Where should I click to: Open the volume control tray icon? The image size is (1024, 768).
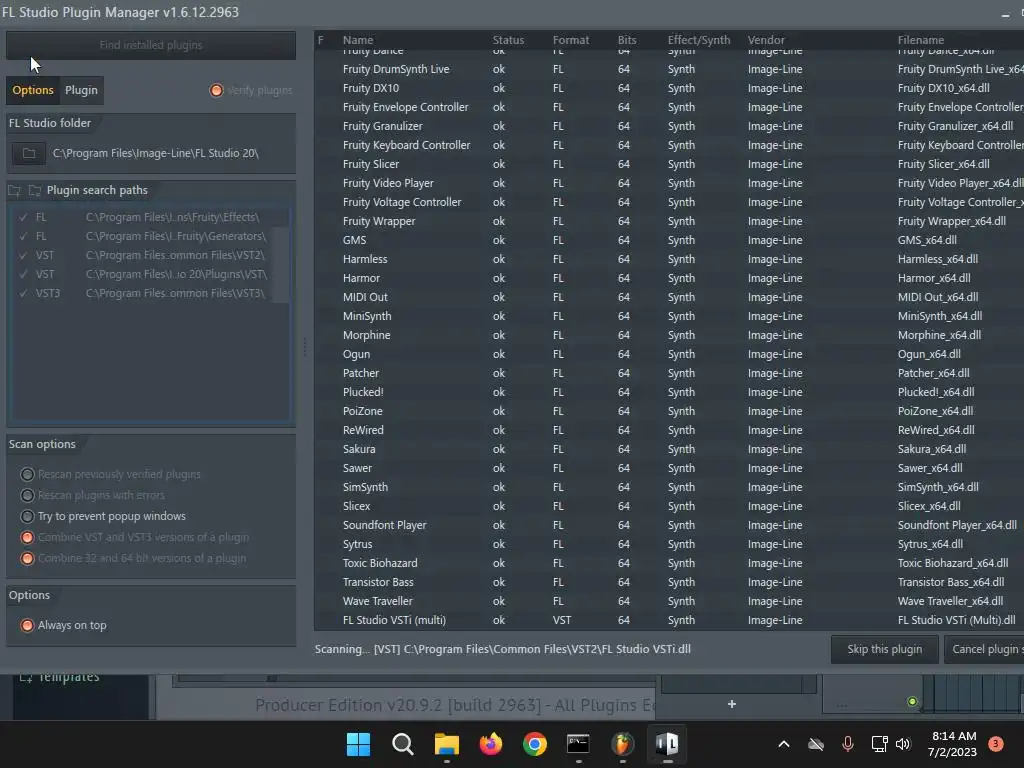(x=903, y=744)
